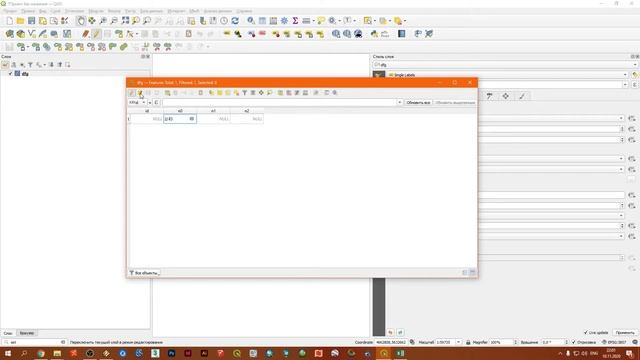Open the object filter dropdown below the attribute table
The height and width of the screenshot is (360, 640).
(144, 273)
